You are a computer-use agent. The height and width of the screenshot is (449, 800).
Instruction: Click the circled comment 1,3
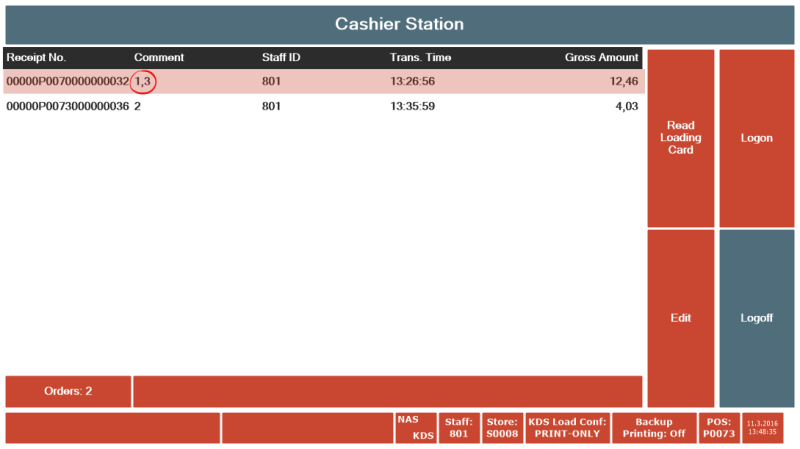coord(143,82)
